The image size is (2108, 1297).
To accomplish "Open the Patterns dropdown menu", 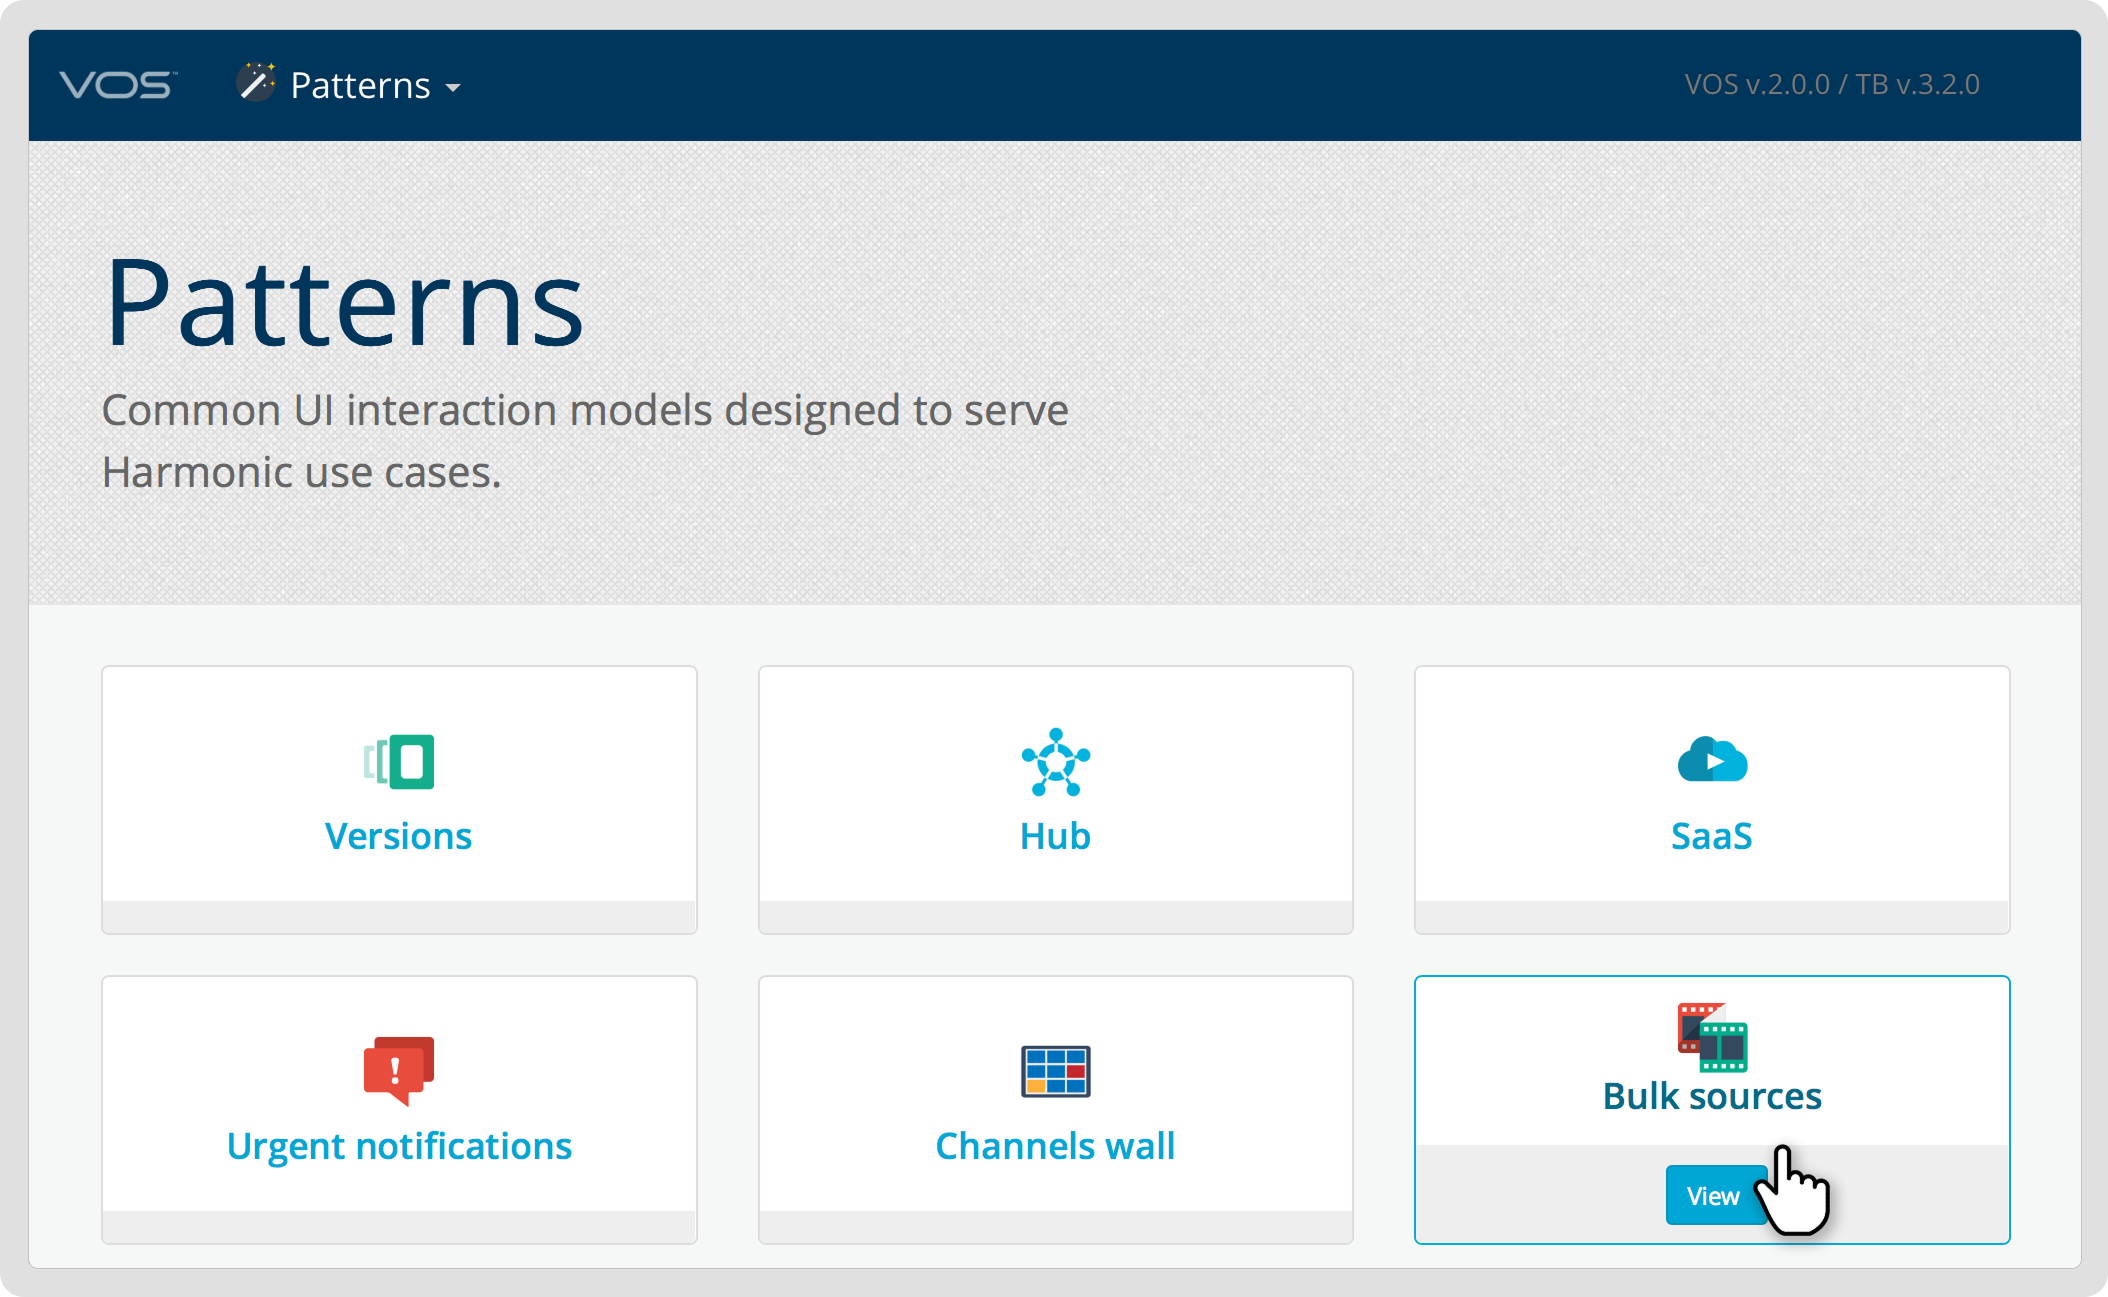I will point(349,85).
